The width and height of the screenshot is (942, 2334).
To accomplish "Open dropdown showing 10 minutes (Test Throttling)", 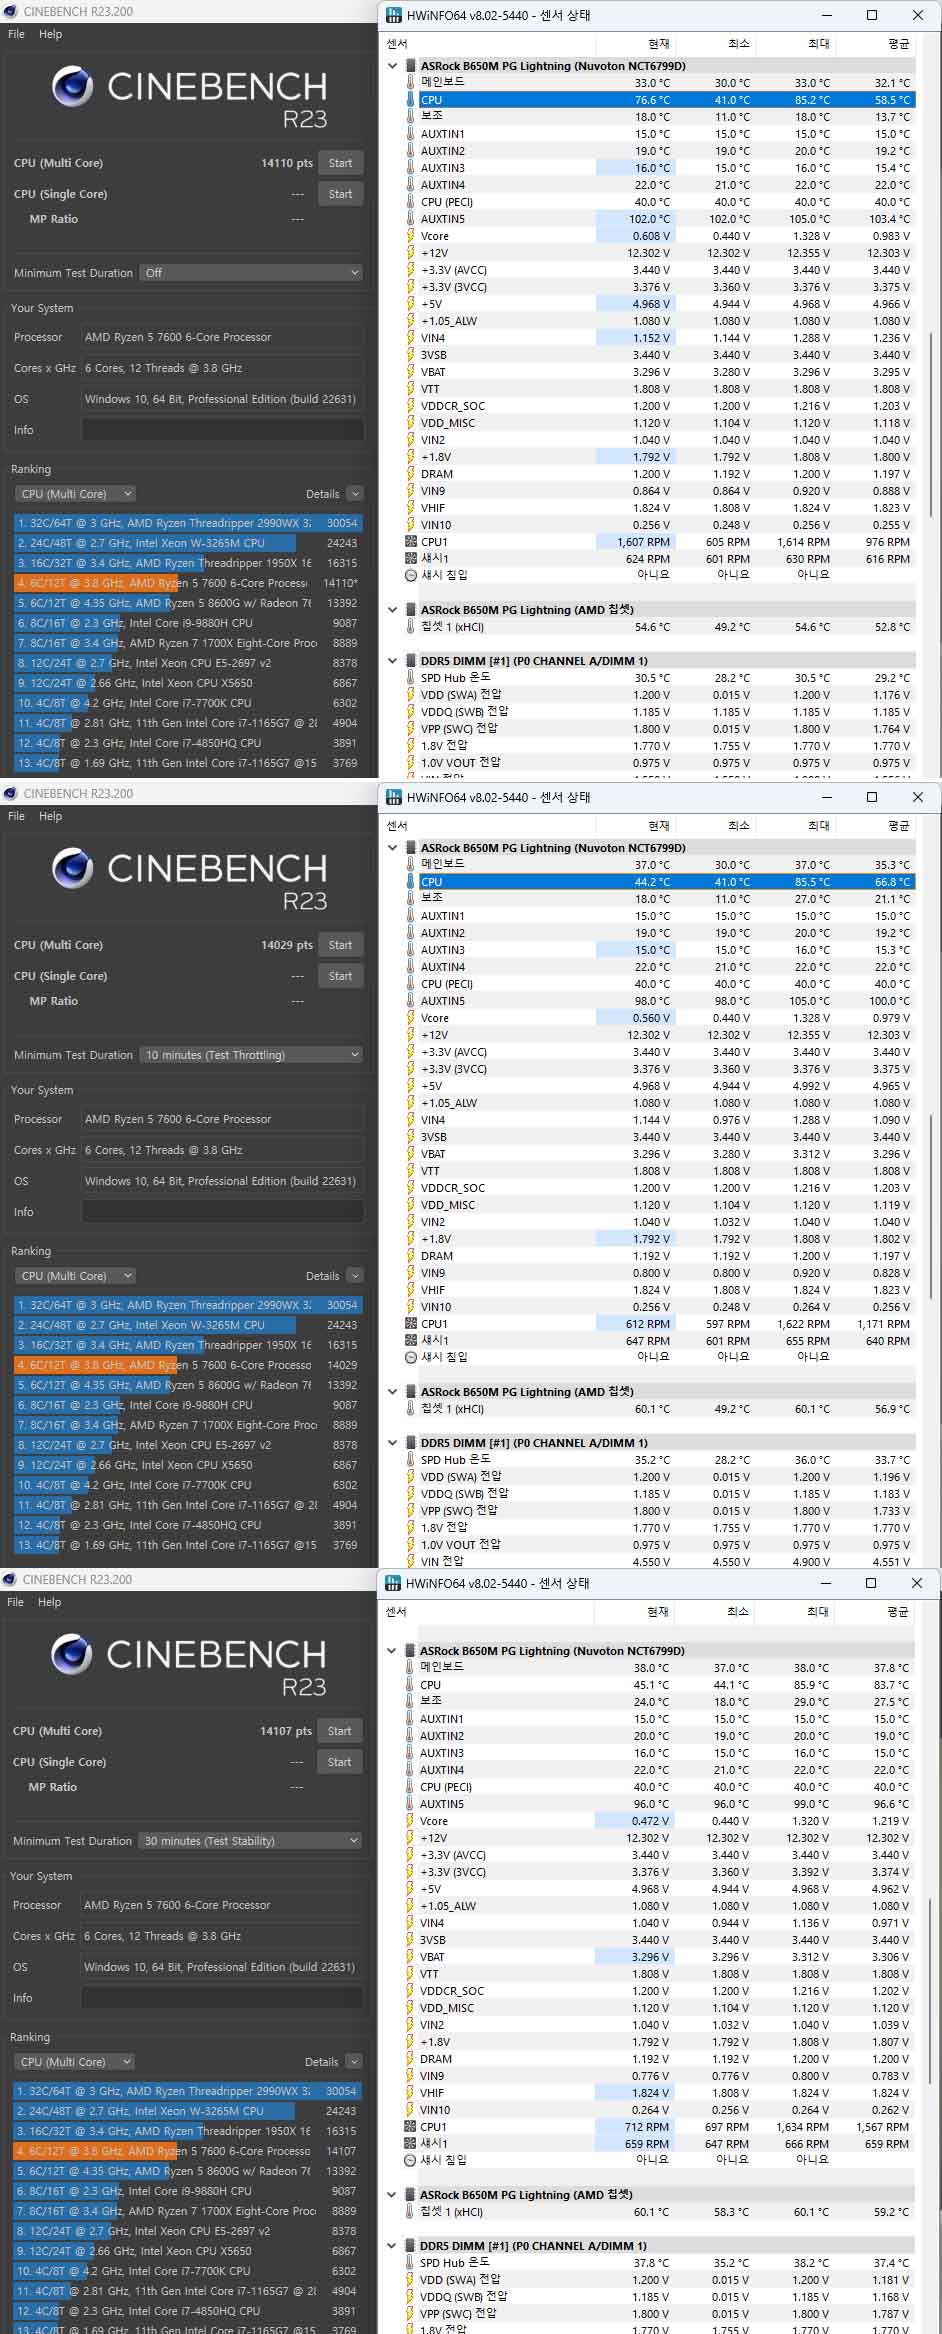I will (250, 1055).
